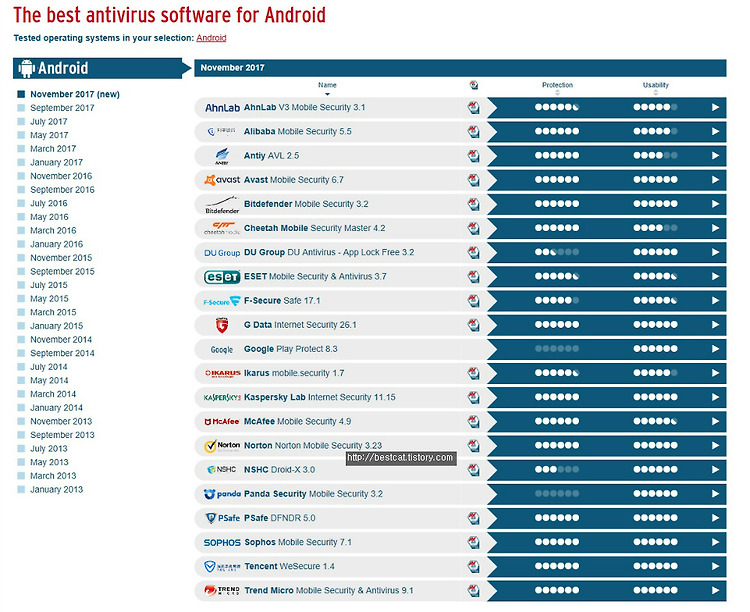Viewport: 750px width, 612px height.
Task: Click the F-Secure logo
Action: [x=222, y=301]
